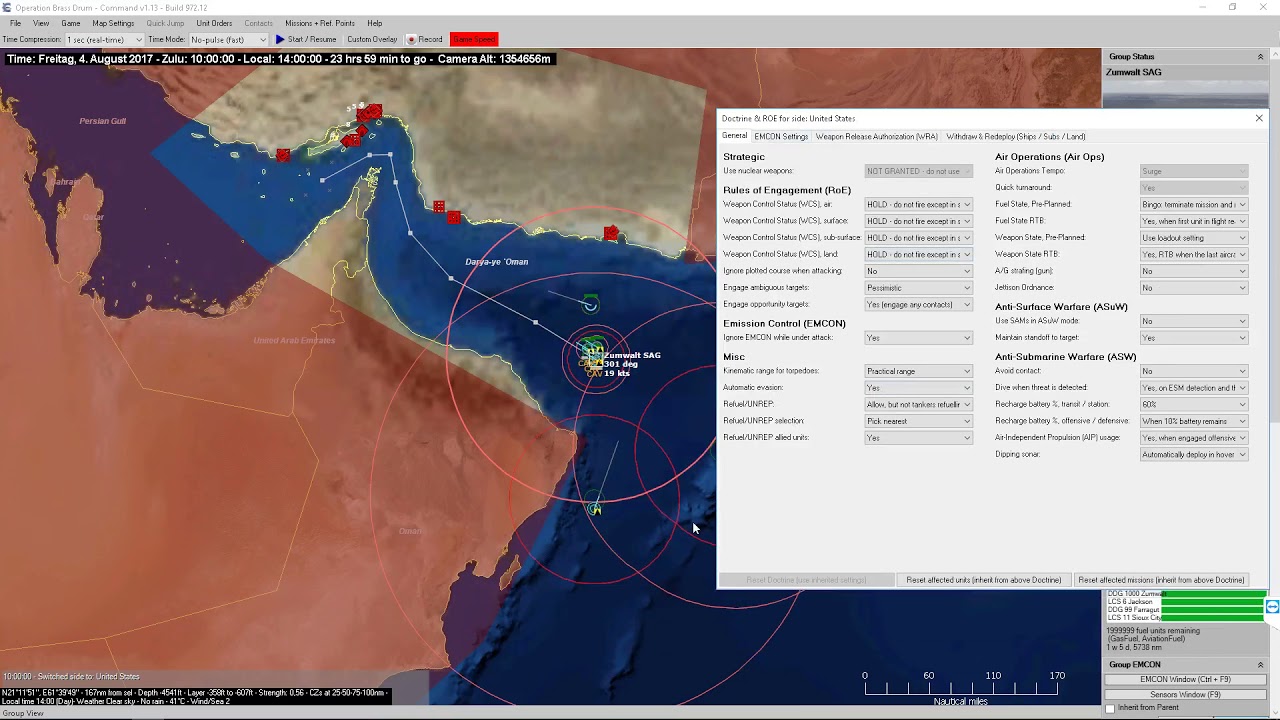Collapse the Group Status panel
Viewport: 1280px width, 720px height.
[x=1260, y=57]
